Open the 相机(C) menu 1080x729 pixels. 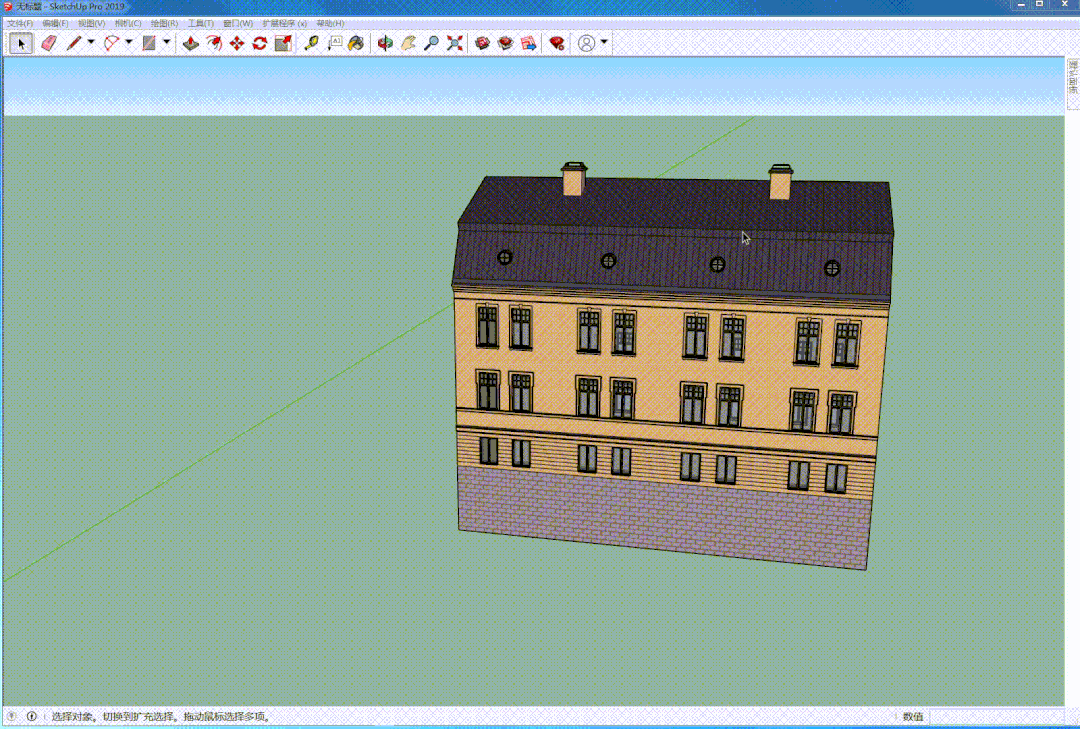click(x=128, y=23)
